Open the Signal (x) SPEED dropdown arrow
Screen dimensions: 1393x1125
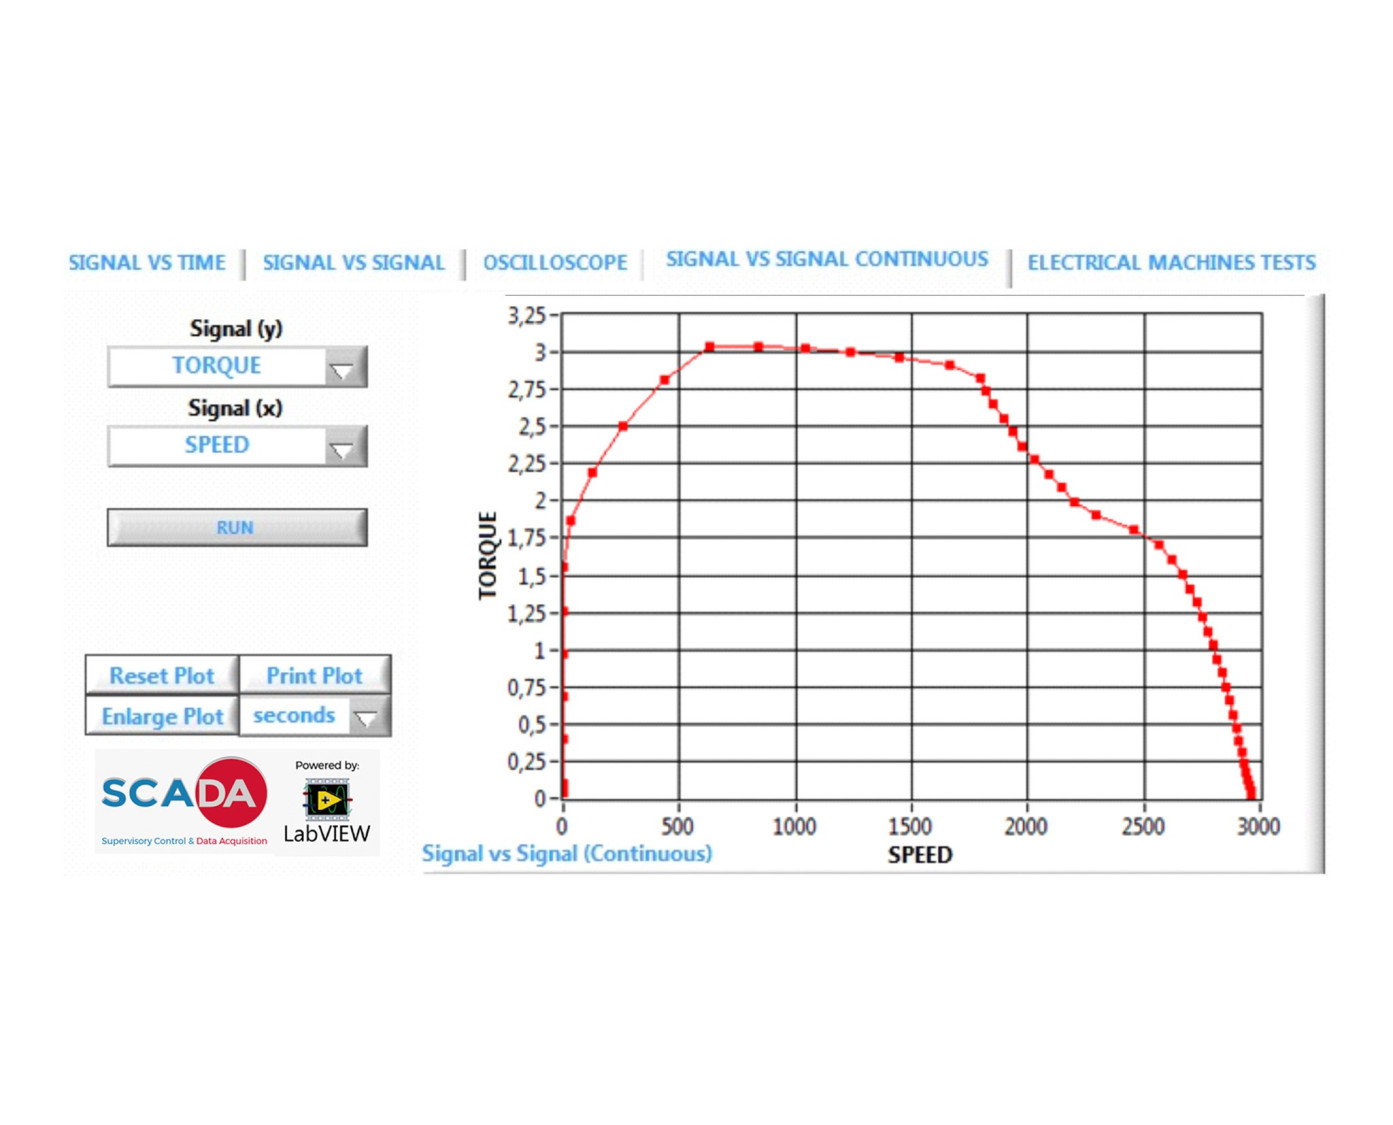coord(342,449)
